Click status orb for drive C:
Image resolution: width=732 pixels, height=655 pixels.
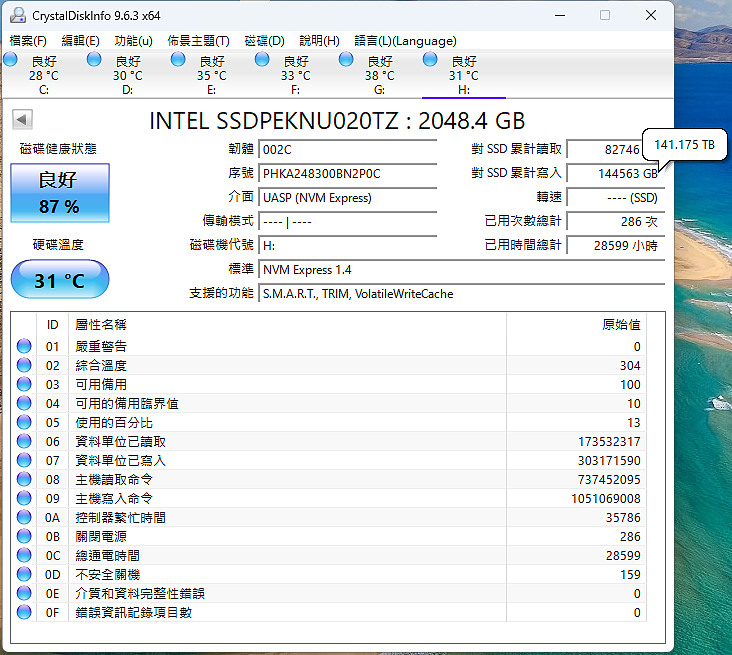[x=10, y=59]
